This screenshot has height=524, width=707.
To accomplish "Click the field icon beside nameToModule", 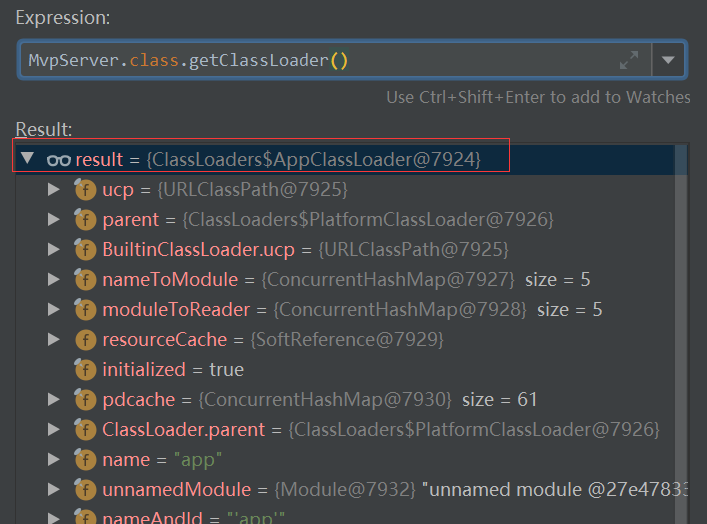I will tap(85, 280).
